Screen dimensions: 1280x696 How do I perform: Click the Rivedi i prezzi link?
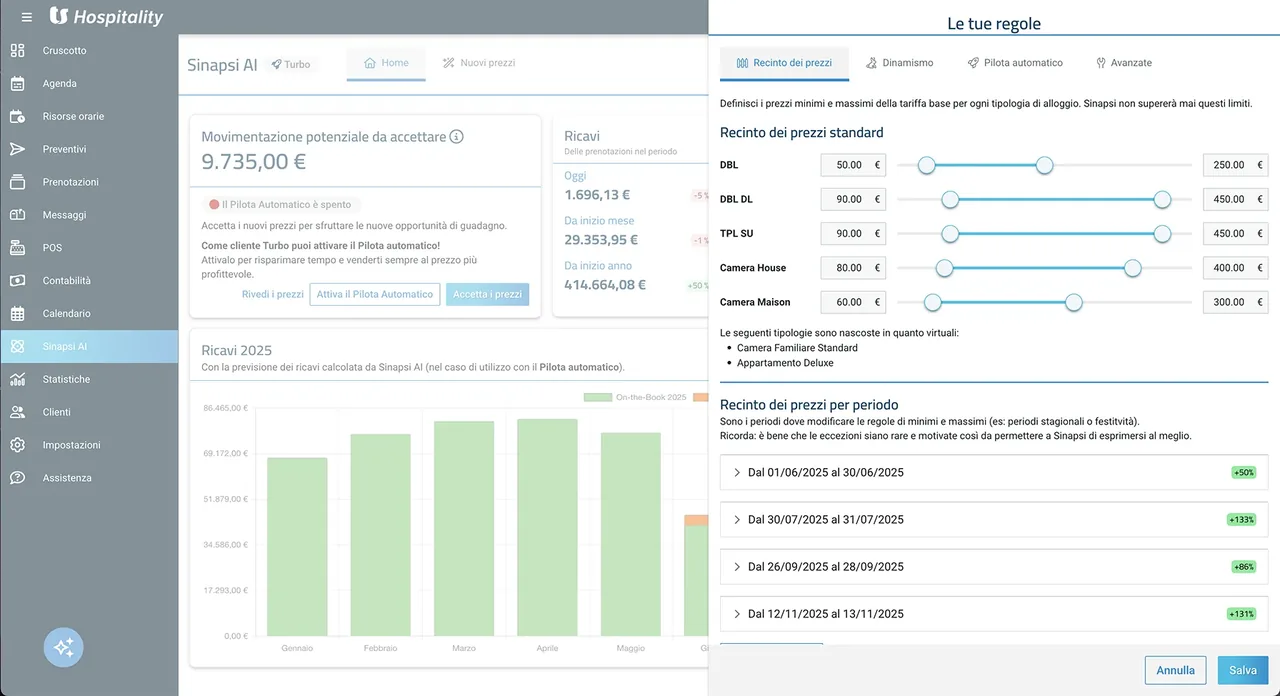[x=273, y=295]
